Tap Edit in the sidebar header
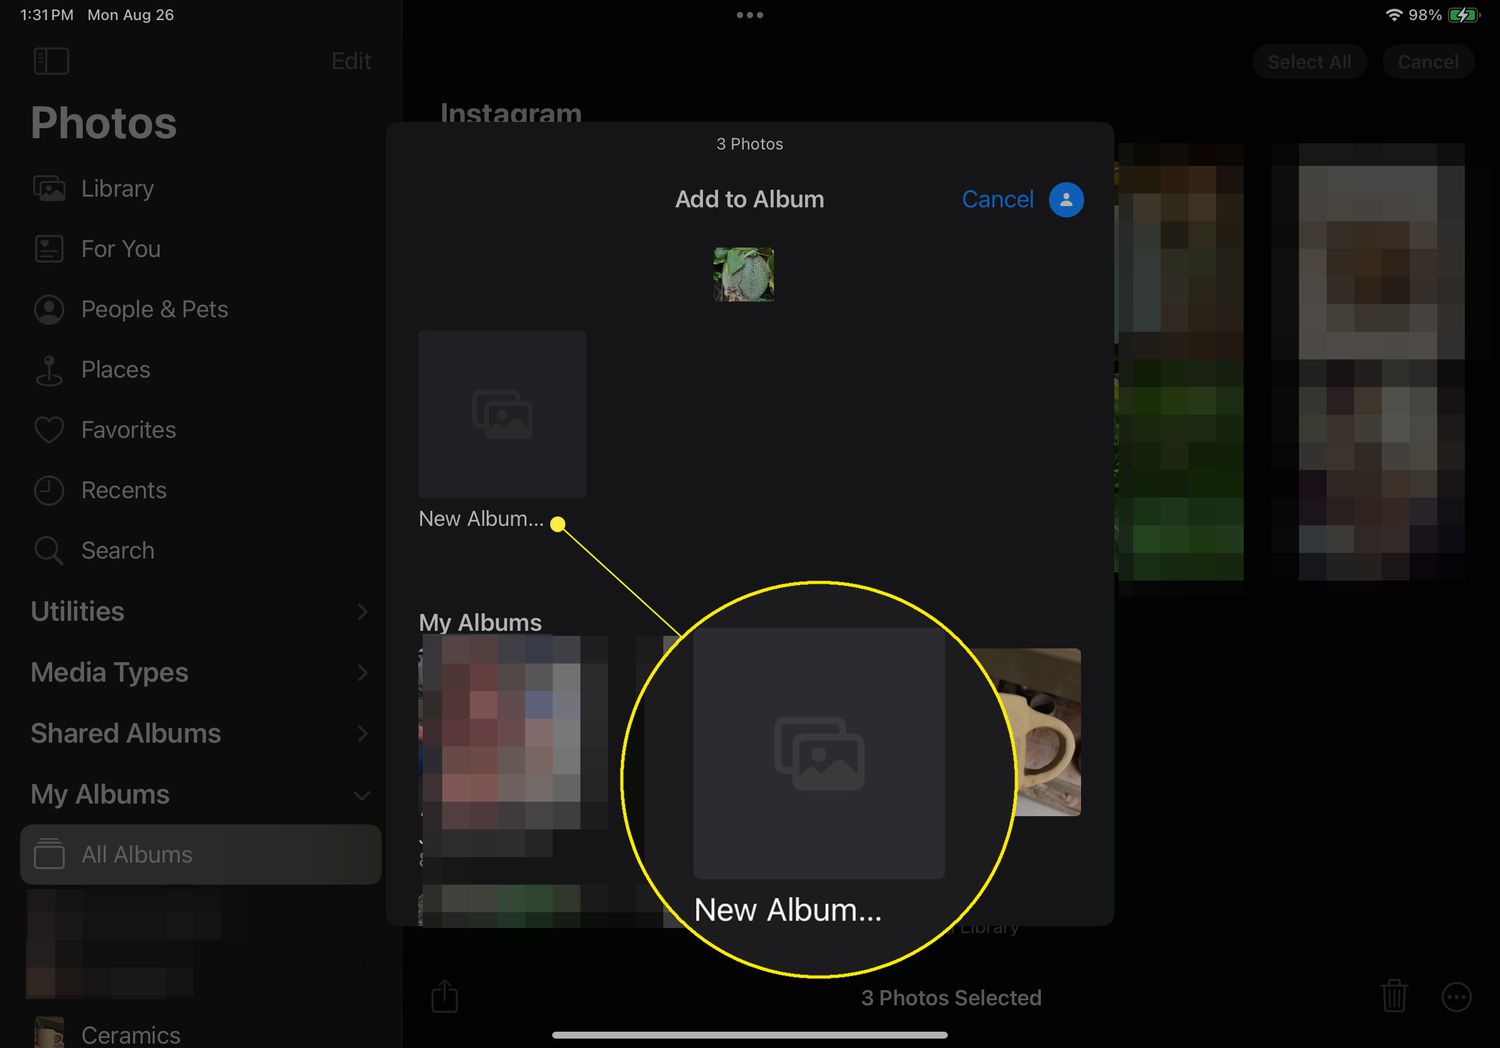1500x1048 pixels. (x=351, y=61)
